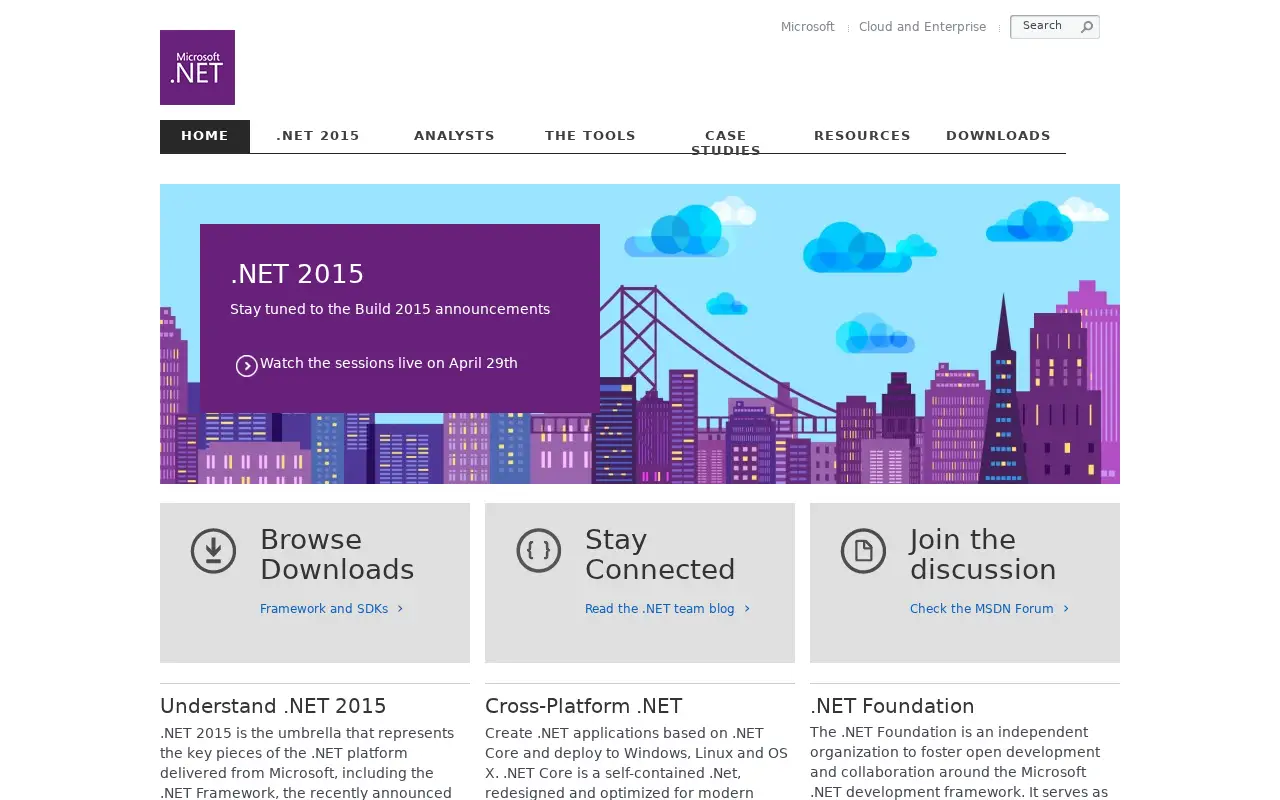The width and height of the screenshot is (1280, 800).
Task: Click the circled arrow icon beside Watch the sessions
Action: point(247,366)
